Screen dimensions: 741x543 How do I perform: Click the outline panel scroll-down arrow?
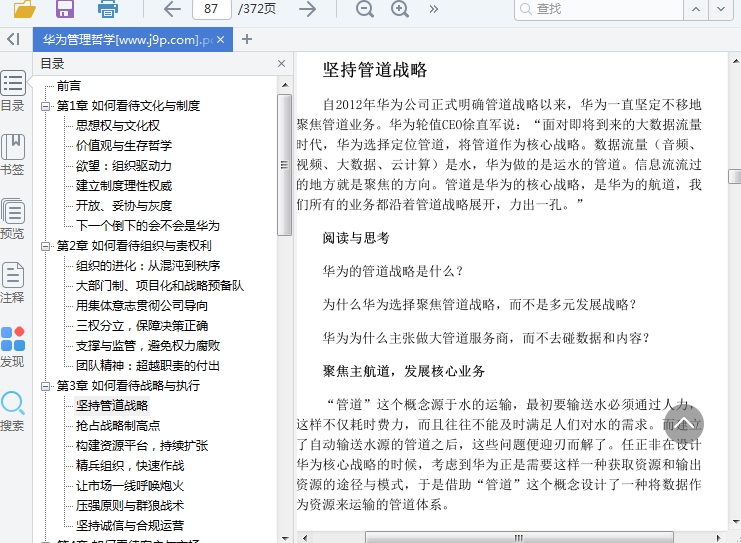[285, 538]
